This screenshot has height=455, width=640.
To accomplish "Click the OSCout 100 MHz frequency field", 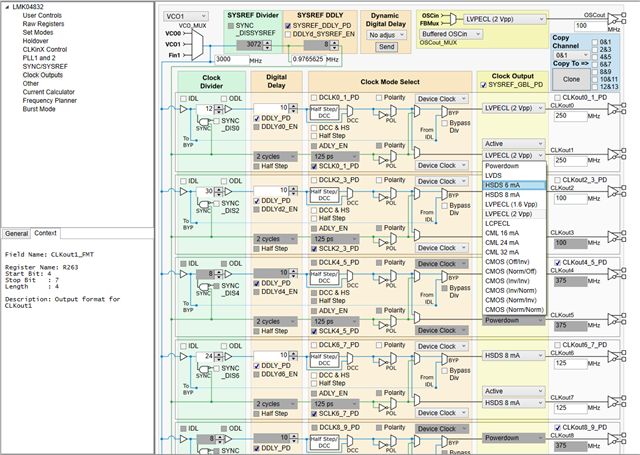I will point(591,26).
